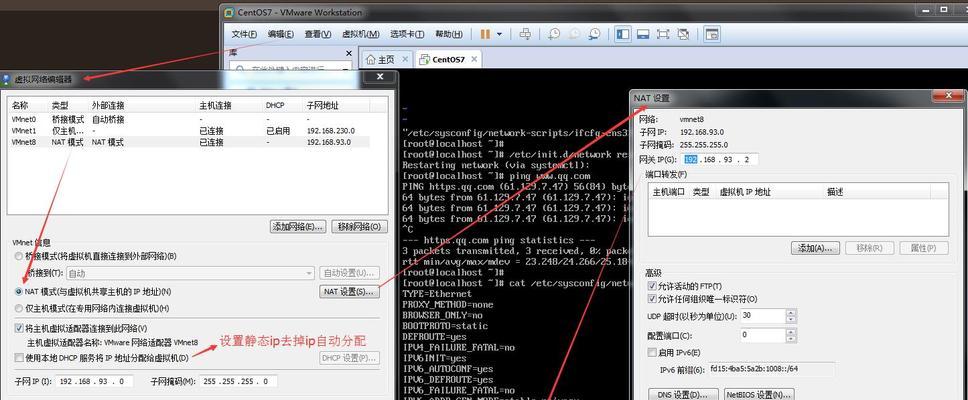Click DNS 设置(D)... button
Screen dimensions: 968x400
click(682, 394)
